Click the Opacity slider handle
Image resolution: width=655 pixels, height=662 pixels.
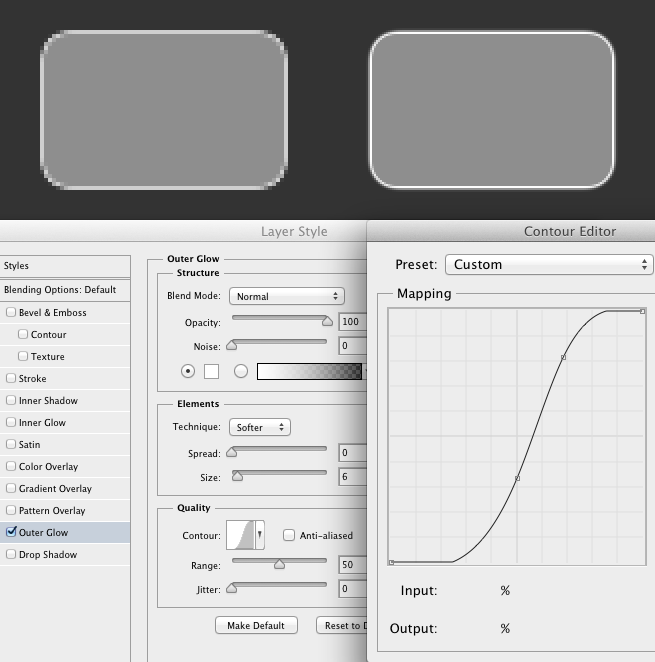(327, 321)
